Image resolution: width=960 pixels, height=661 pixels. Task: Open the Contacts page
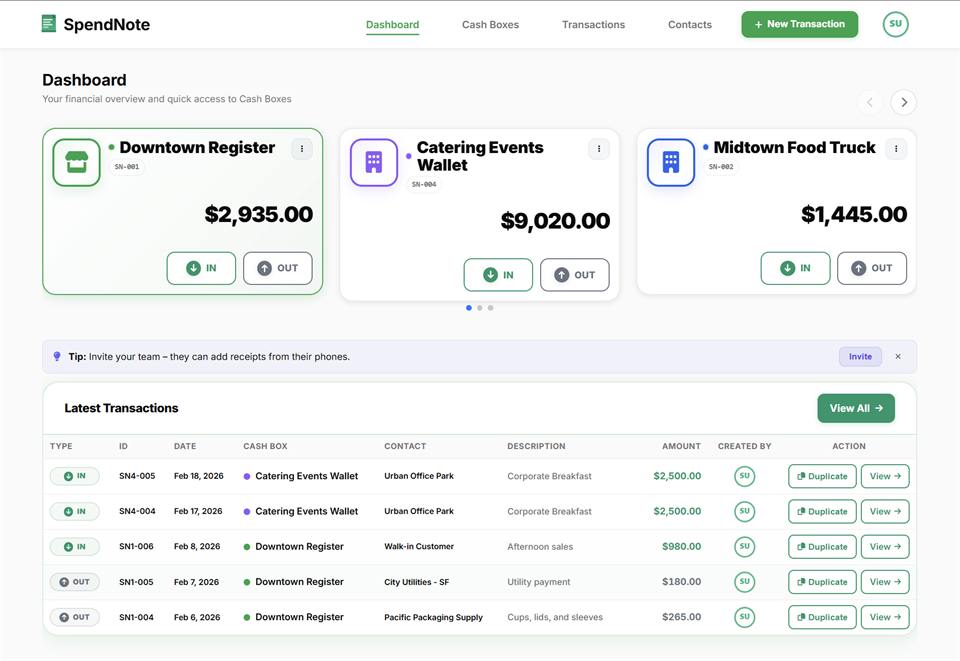point(689,24)
